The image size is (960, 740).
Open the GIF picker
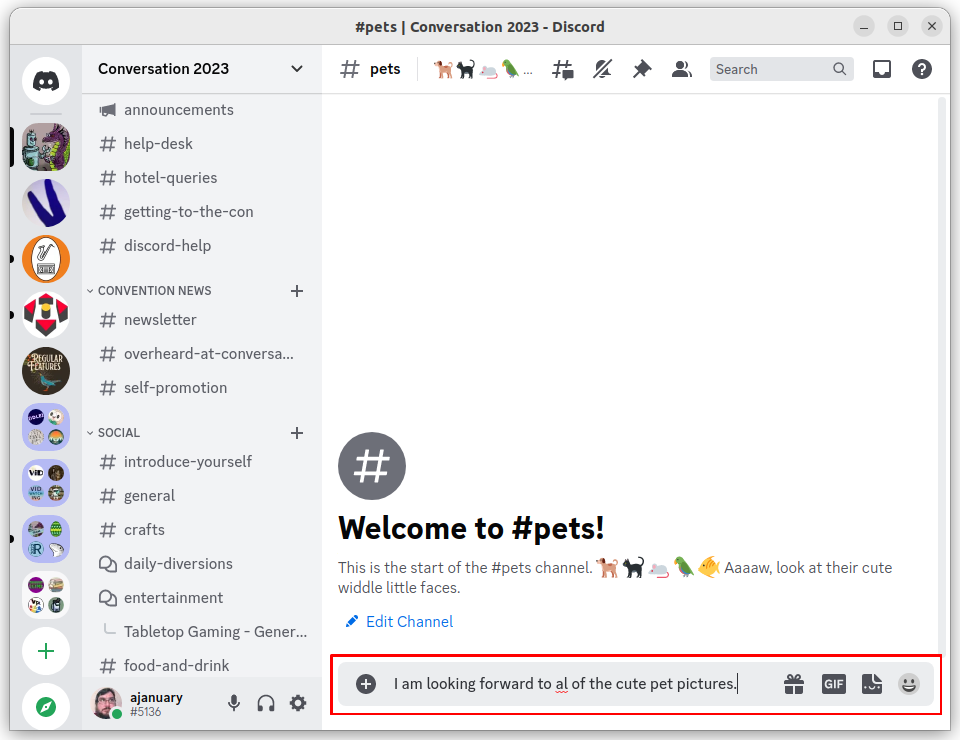[833, 684]
